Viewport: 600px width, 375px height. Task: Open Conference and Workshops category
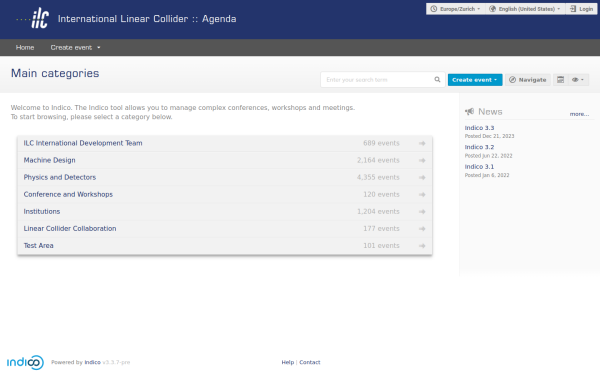tap(68, 194)
